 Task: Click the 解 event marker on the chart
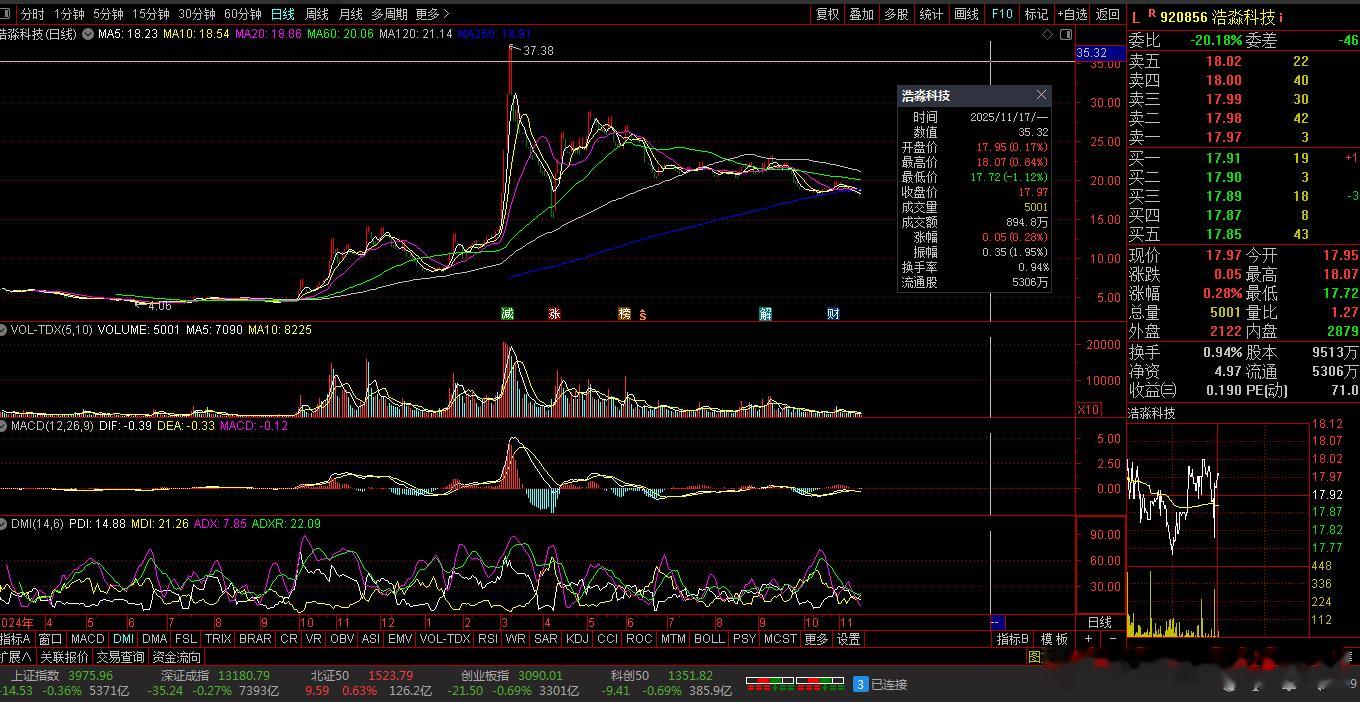click(x=765, y=313)
